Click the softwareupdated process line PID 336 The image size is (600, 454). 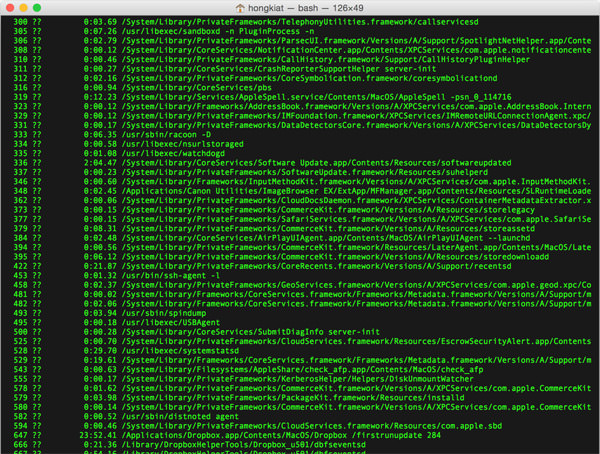262,163
